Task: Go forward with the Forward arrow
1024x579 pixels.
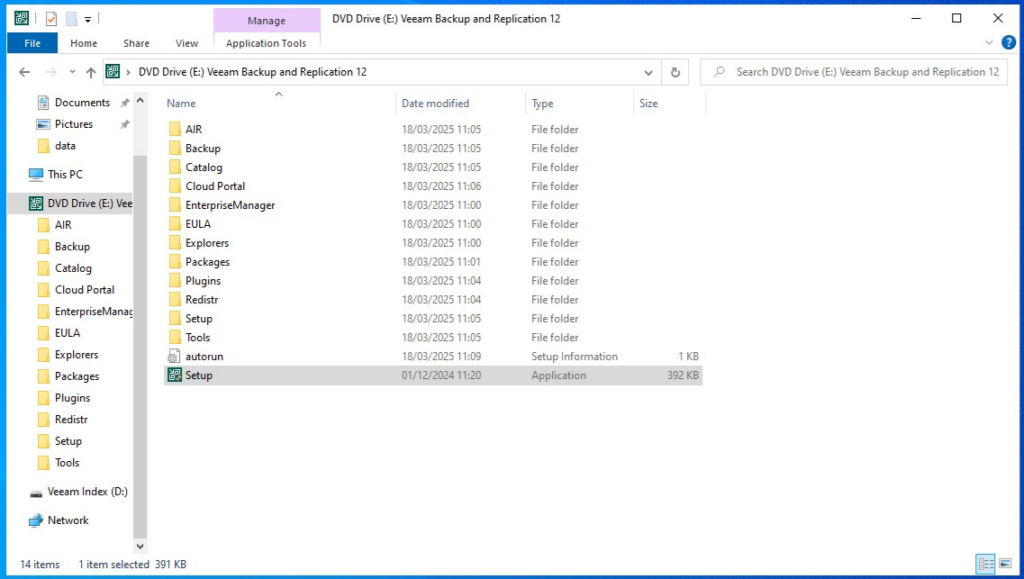Action: [51, 72]
